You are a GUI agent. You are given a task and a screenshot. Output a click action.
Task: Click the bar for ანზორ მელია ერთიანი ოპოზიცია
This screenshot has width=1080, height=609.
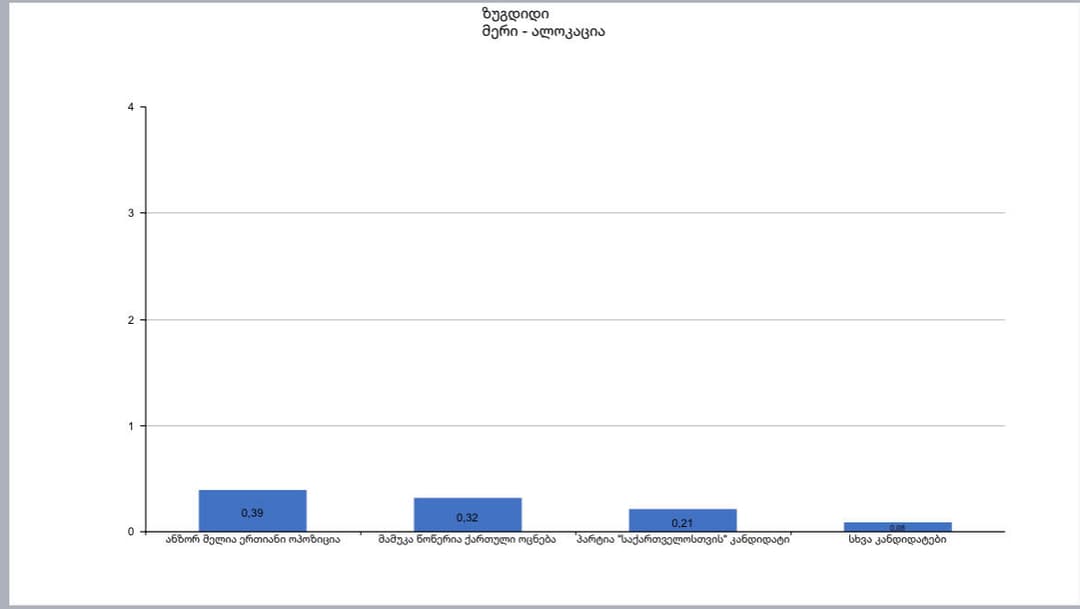tap(252, 500)
